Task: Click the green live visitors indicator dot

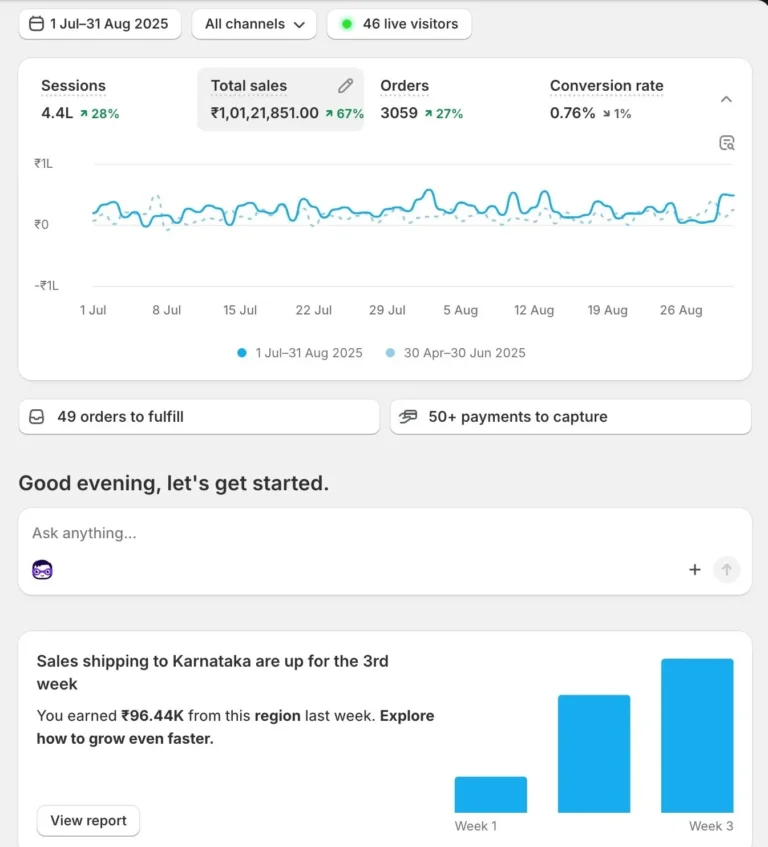Action: click(347, 24)
